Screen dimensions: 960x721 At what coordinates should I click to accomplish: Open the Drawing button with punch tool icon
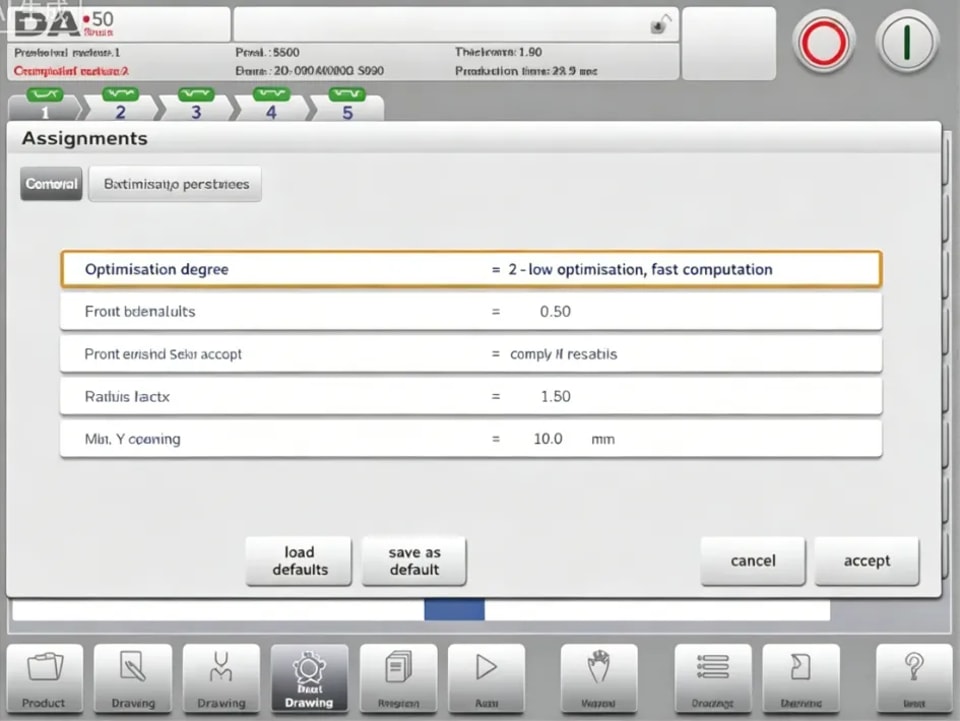pyautogui.click(x=221, y=678)
